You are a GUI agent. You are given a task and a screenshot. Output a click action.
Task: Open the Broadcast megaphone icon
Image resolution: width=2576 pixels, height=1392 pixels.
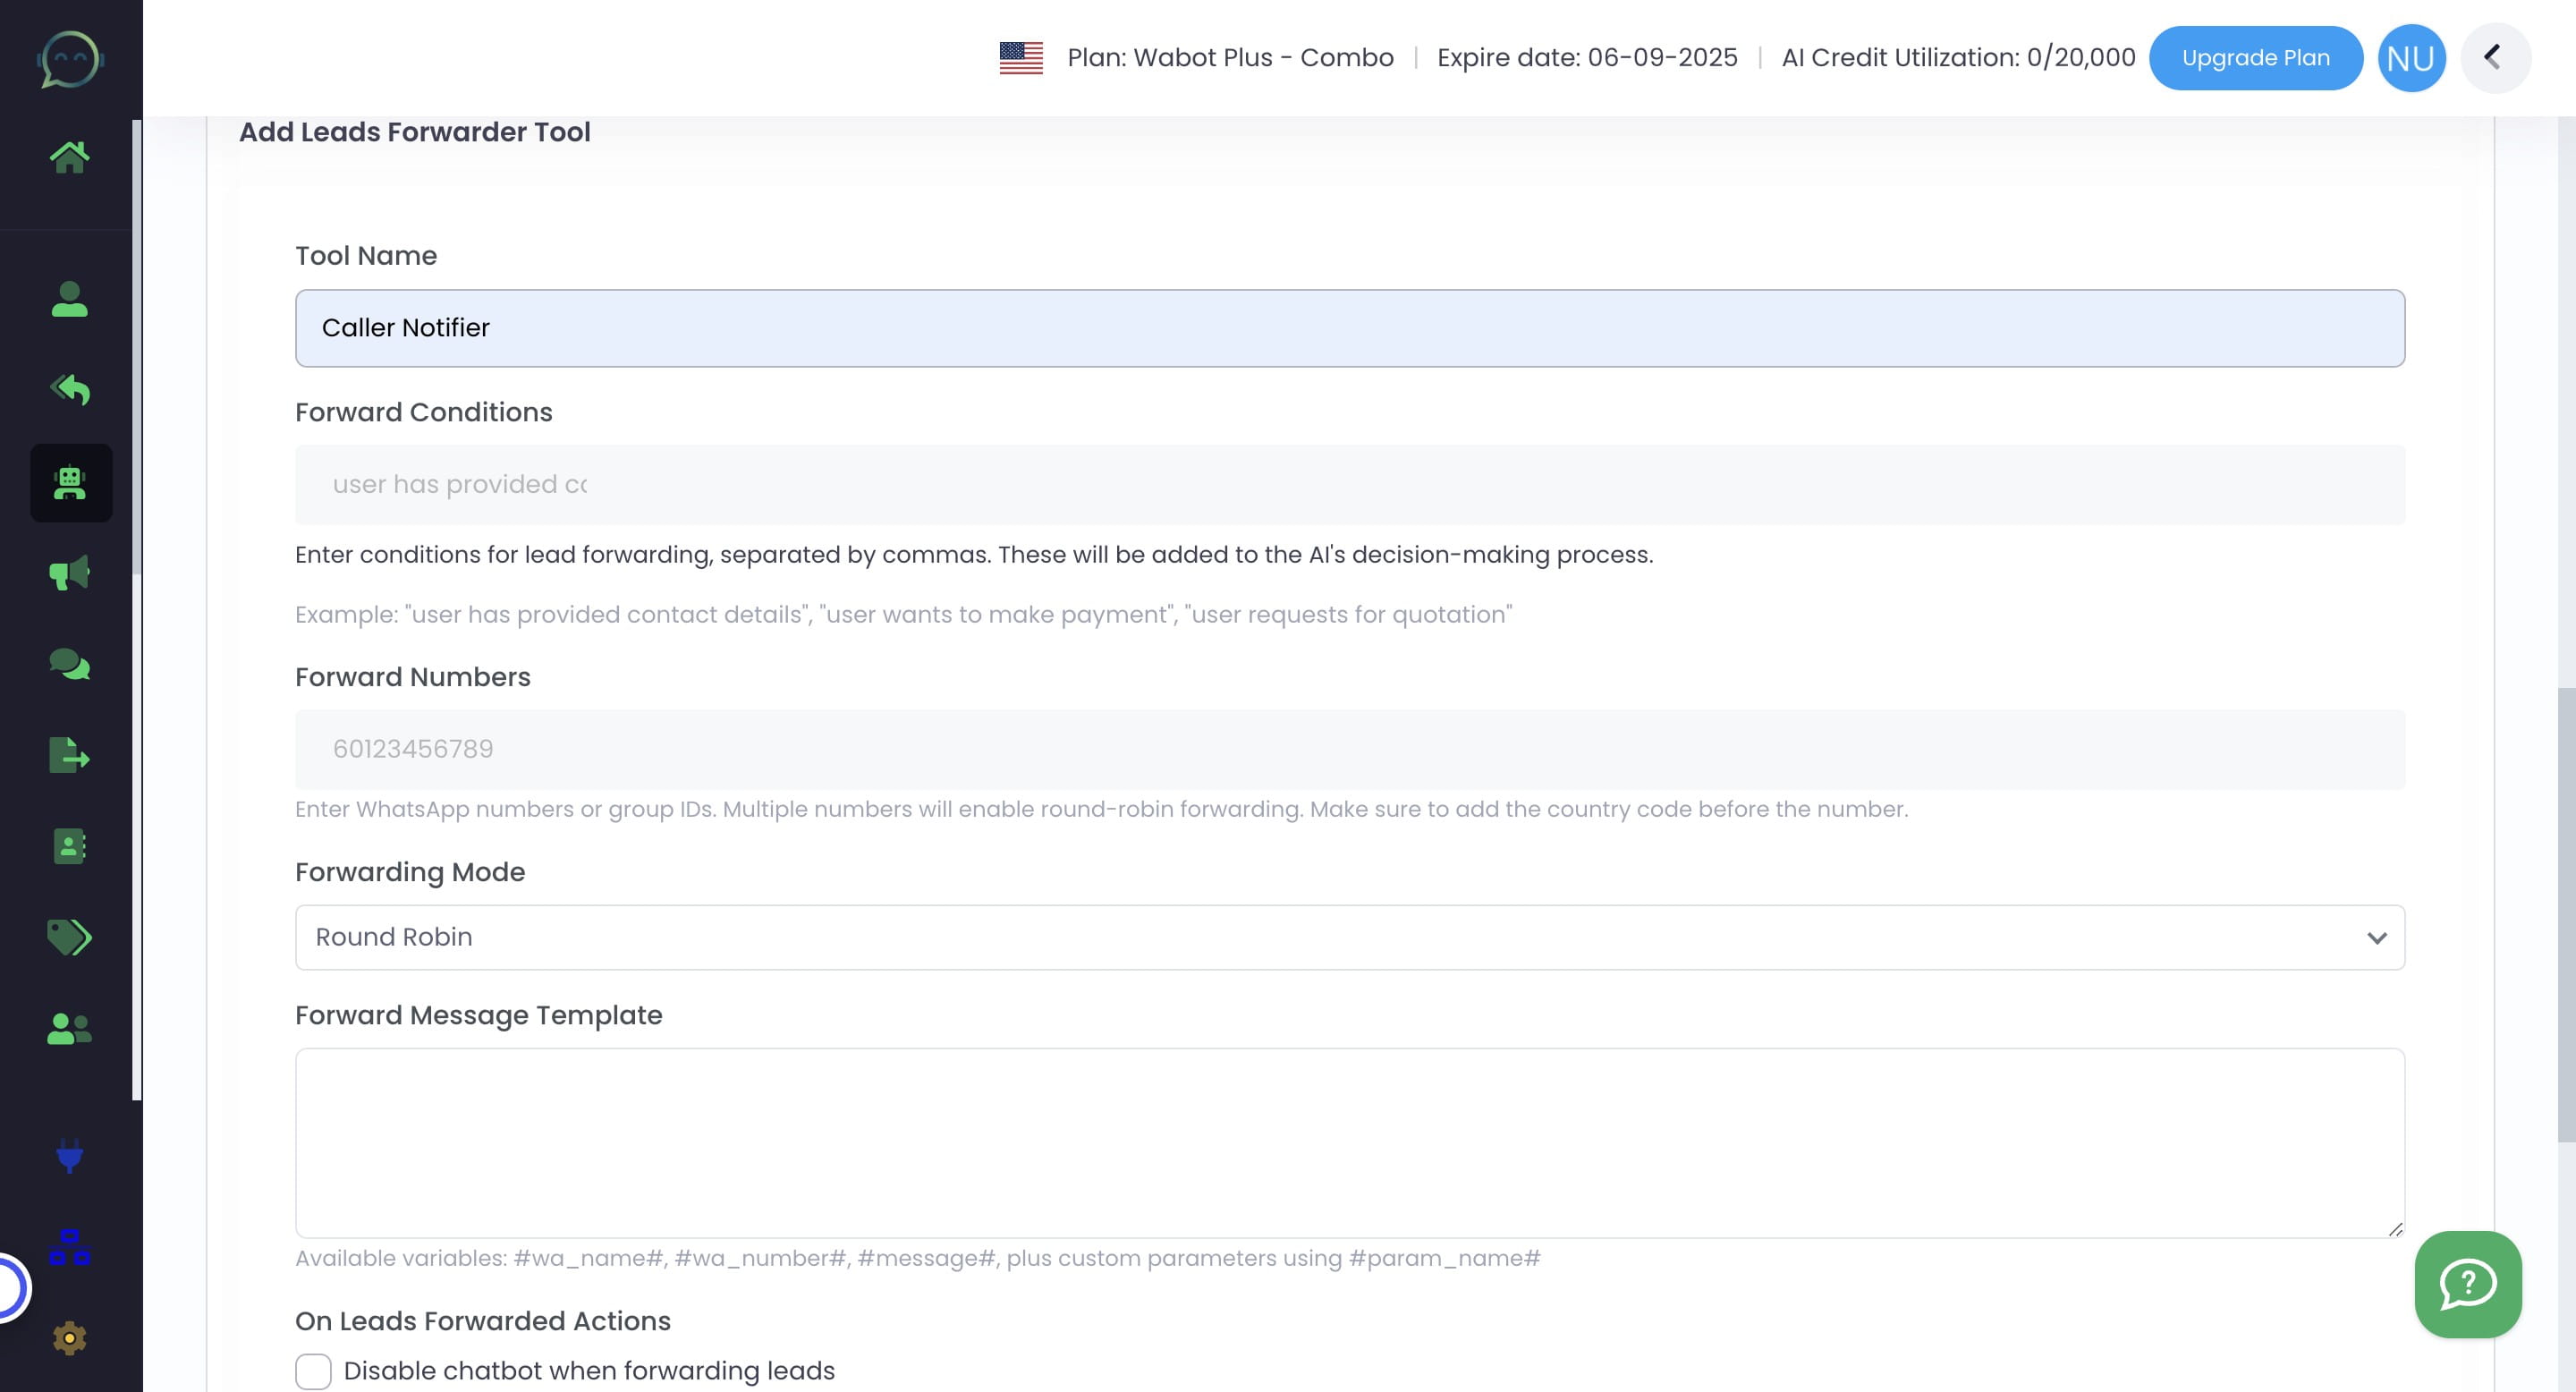(x=70, y=572)
